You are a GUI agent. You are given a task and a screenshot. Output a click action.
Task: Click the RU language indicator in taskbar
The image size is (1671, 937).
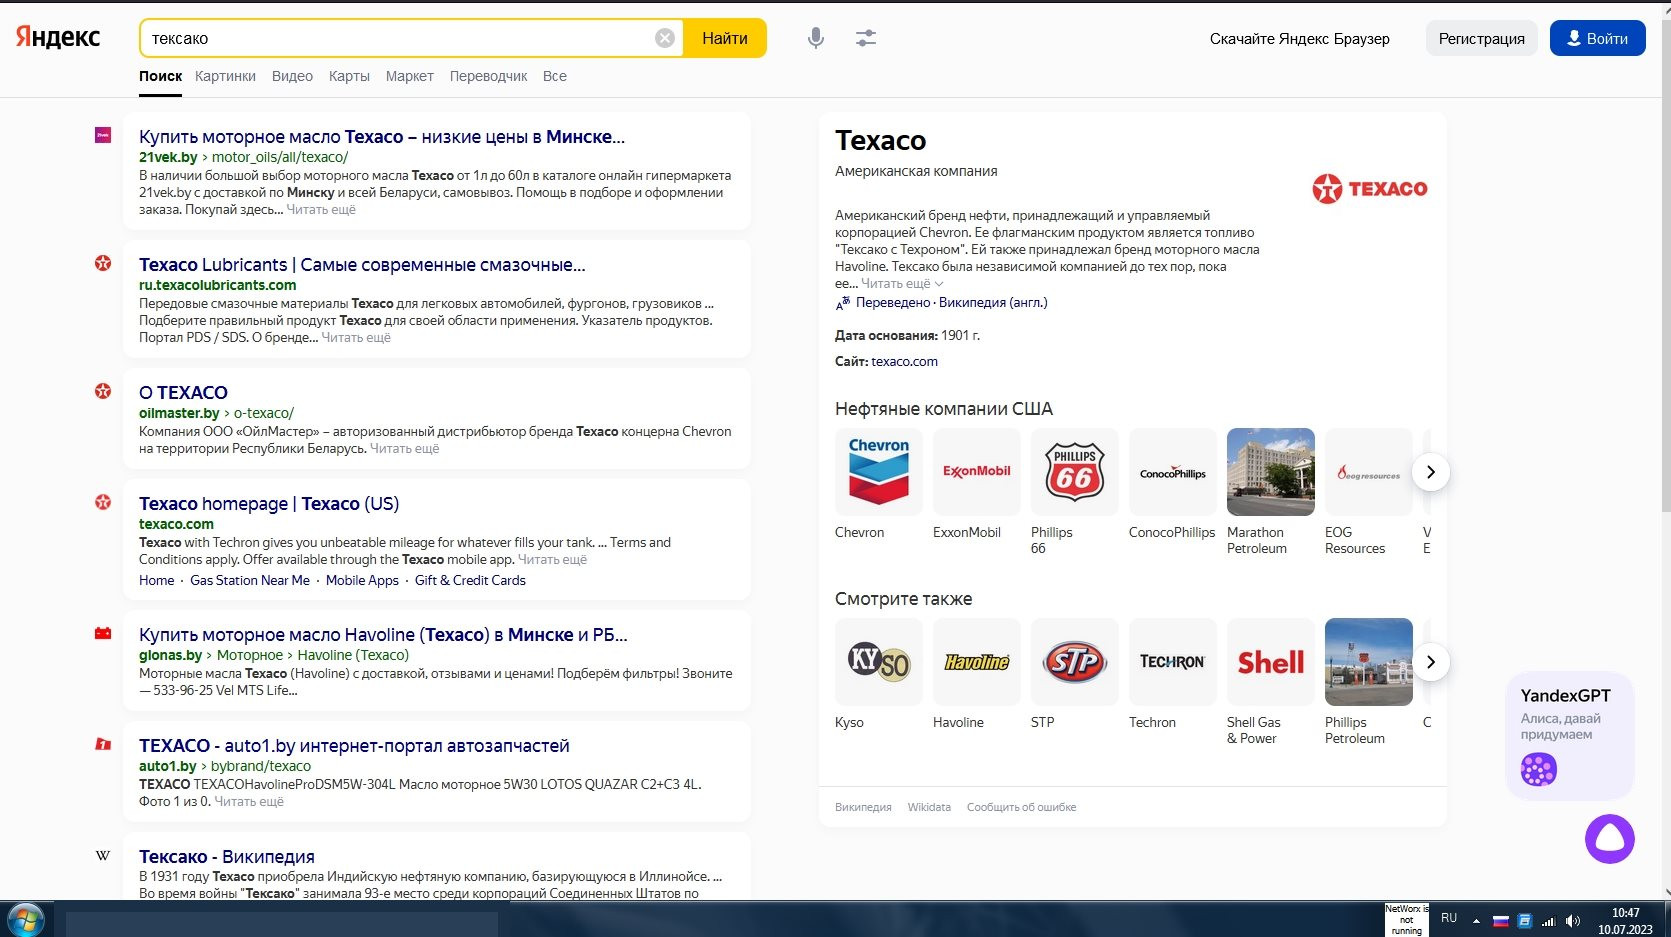1448,918
